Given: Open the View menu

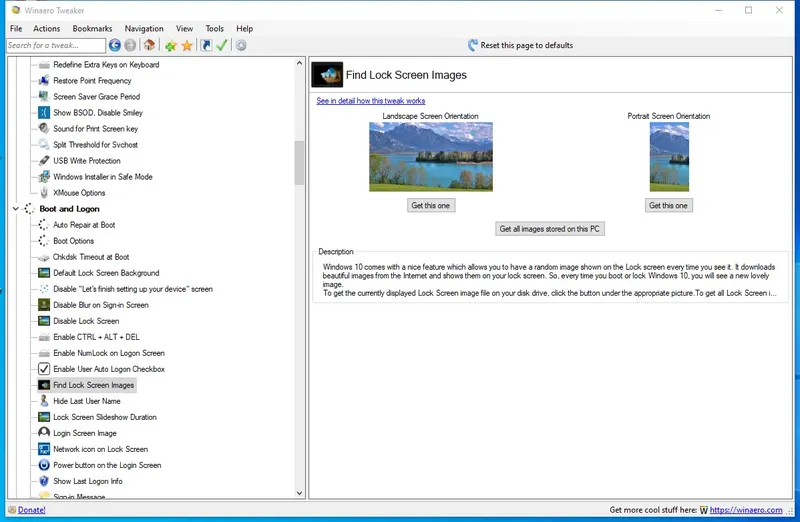Looking at the screenshot, I should [x=184, y=29].
